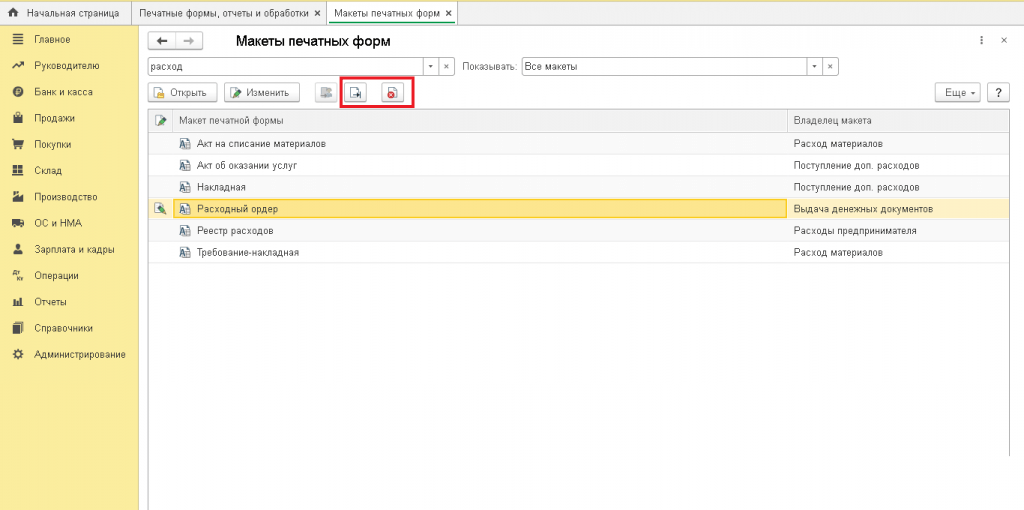Click the Изменить button
Screen dimensions: 1024x510
260,93
